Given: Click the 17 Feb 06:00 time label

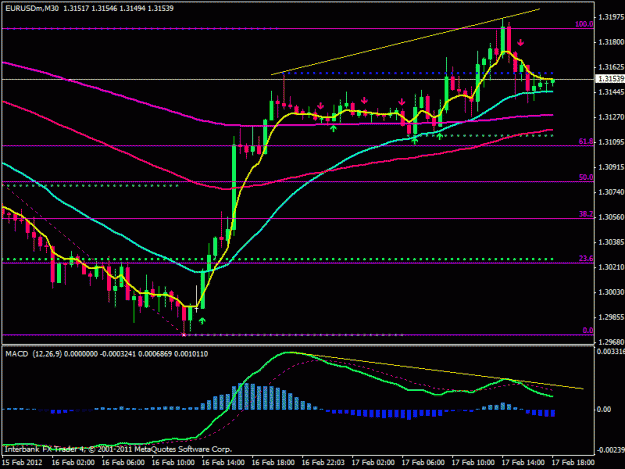Looking at the screenshot, I should [423, 463].
